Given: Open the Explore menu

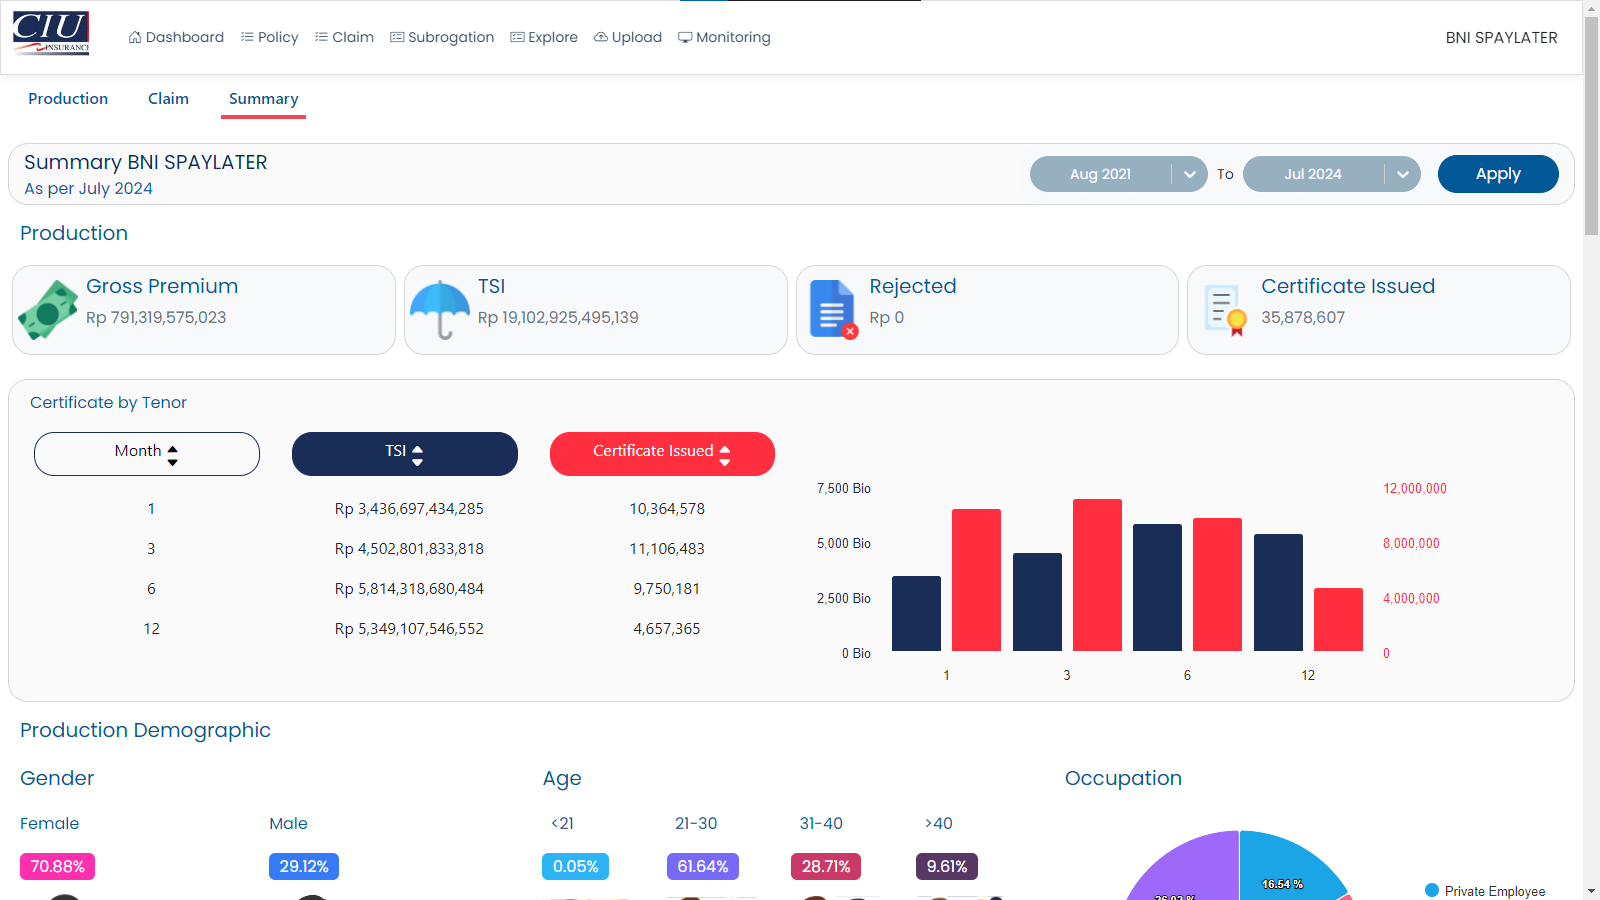Looking at the screenshot, I should click(x=544, y=37).
